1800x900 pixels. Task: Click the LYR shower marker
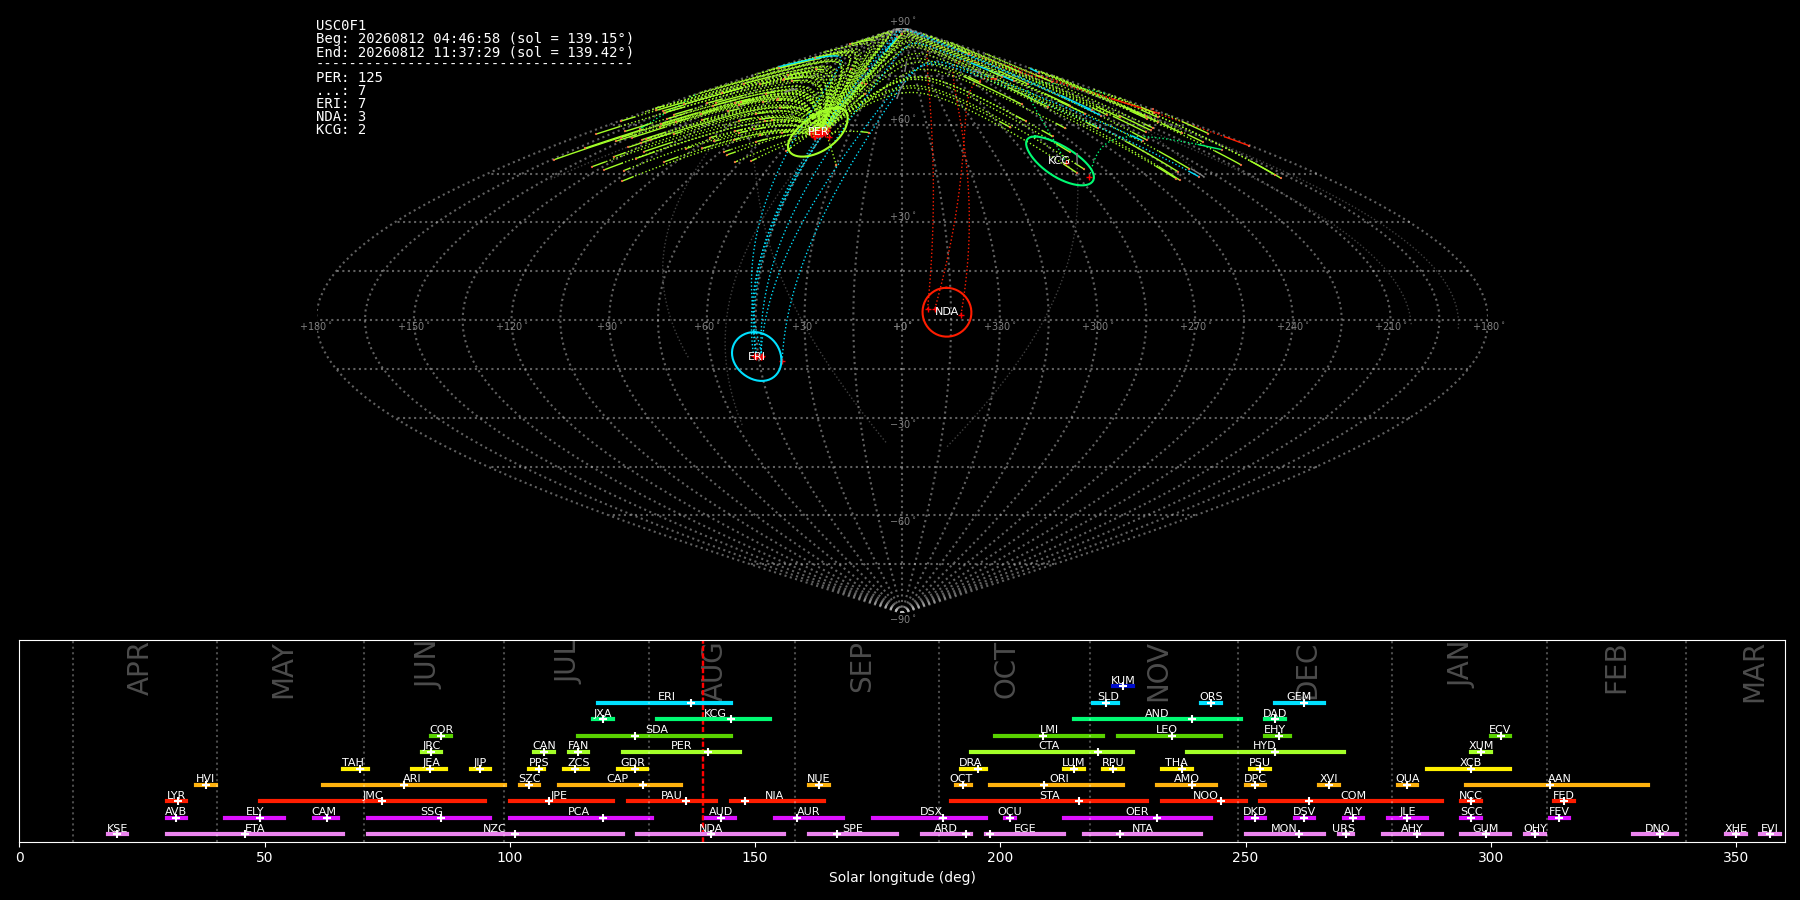pyautogui.click(x=178, y=801)
